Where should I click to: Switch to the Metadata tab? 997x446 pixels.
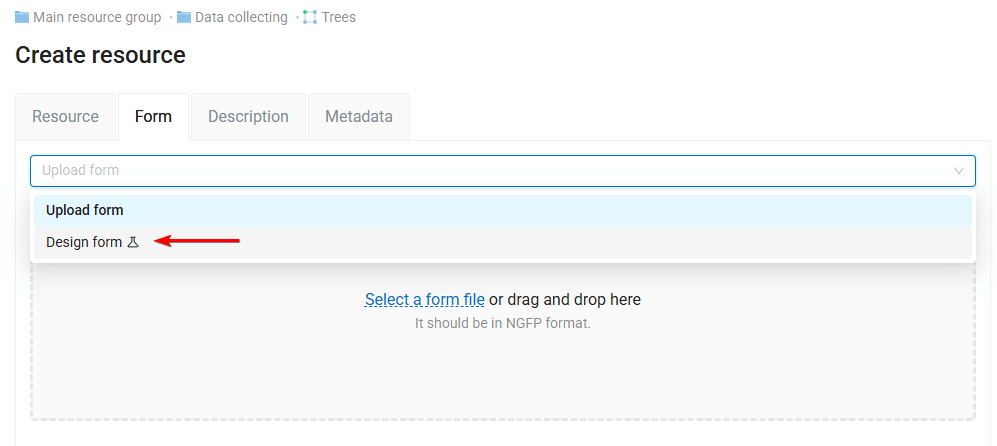point(359,117)
